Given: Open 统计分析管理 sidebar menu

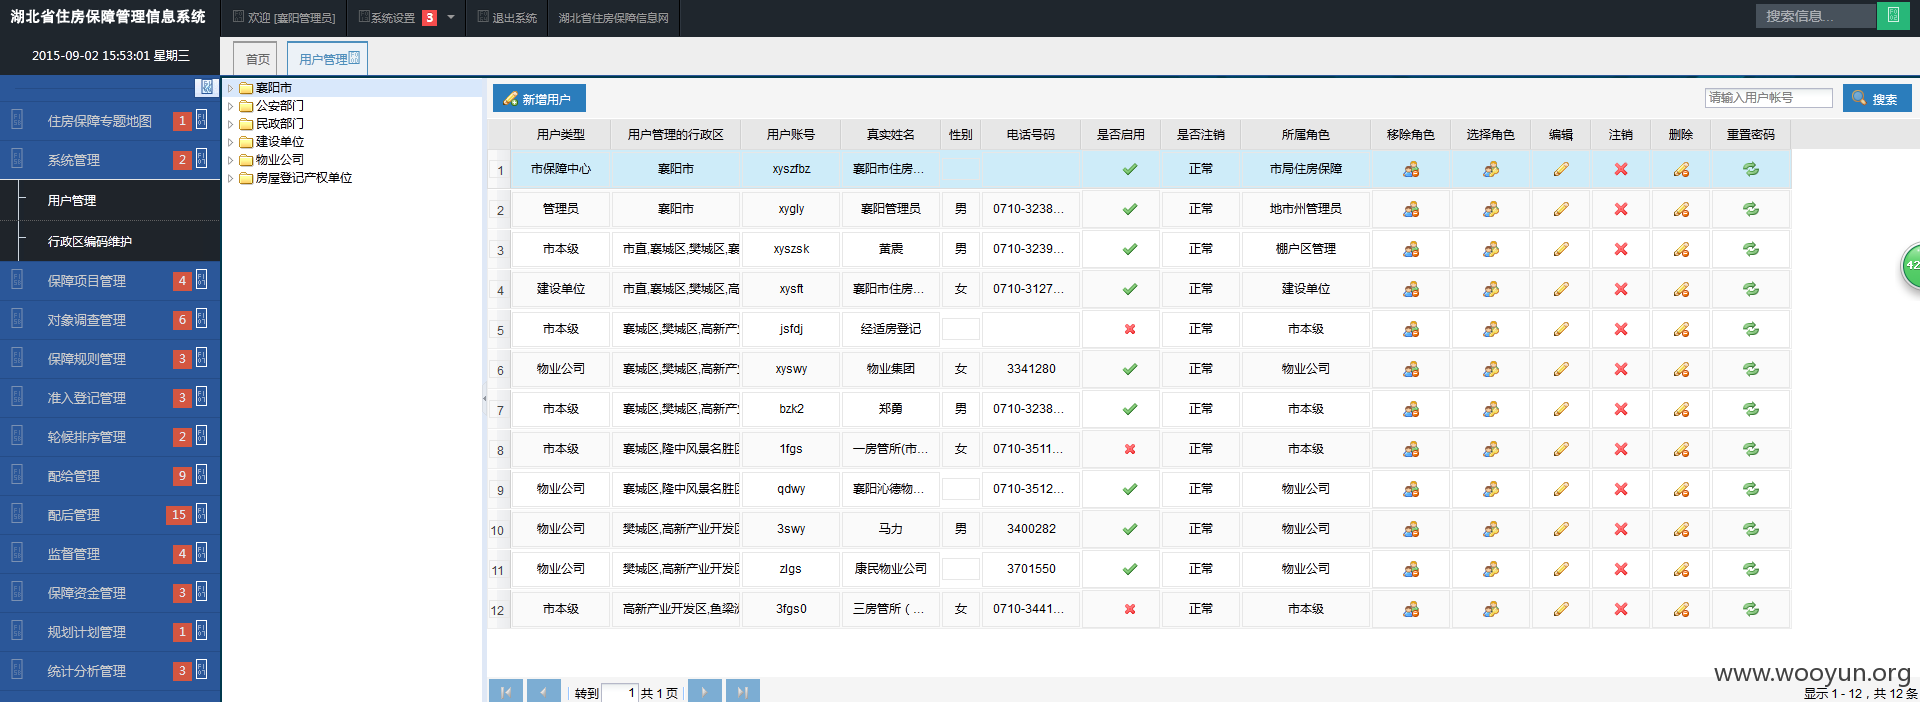Looking at the screenshot, I should click(x=110, y=671).
